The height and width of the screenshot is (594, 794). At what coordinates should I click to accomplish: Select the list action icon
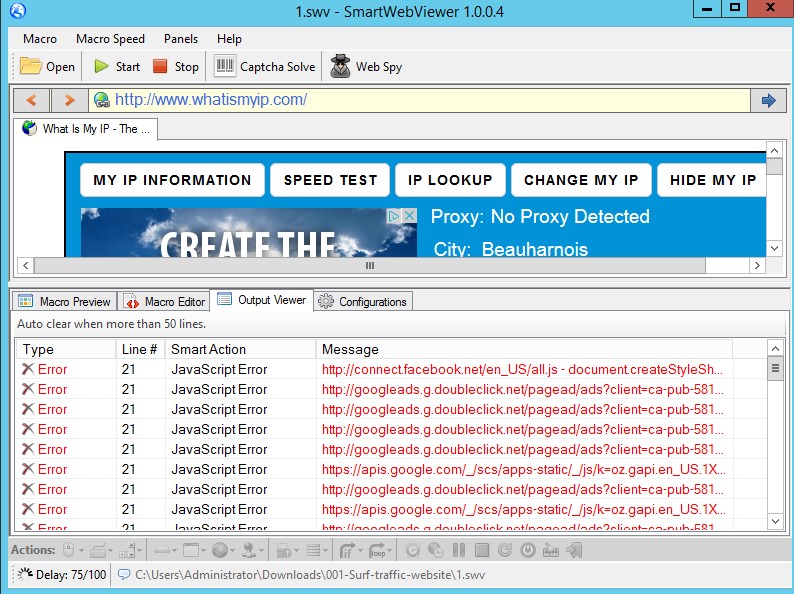point(313,550)
